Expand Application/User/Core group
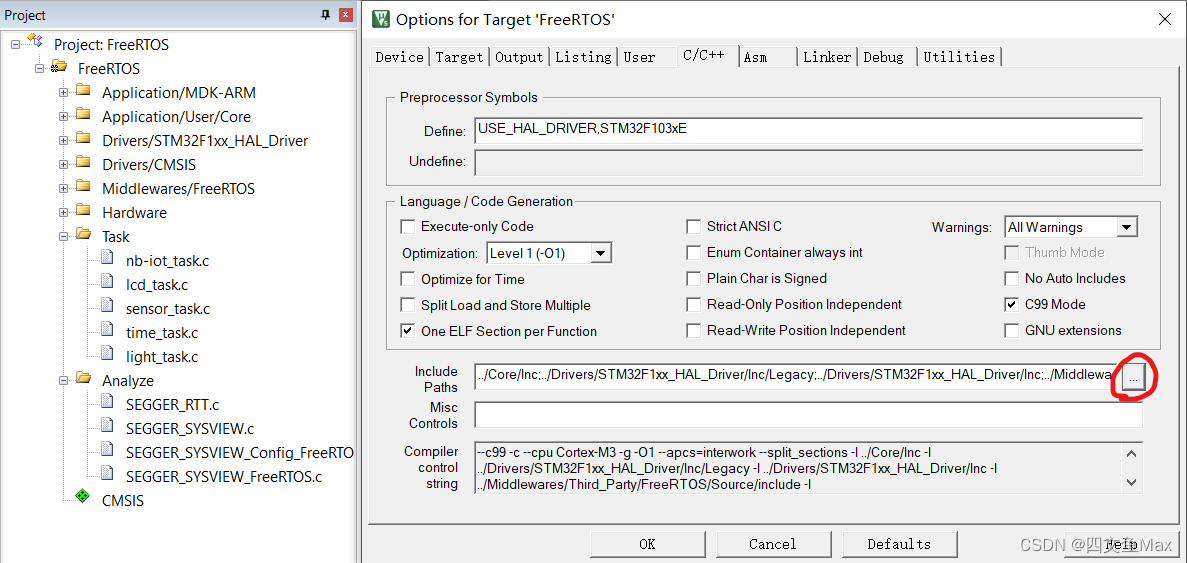The height and width of the screenshot is (563, 1187). click(64, 117)
